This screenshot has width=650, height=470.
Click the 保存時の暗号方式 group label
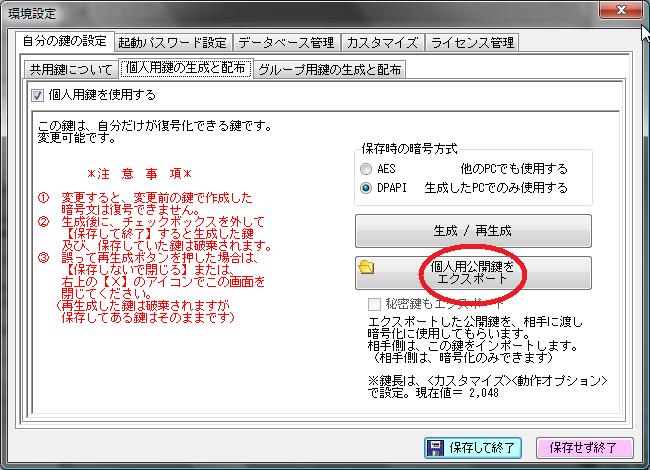coord(410,149)
